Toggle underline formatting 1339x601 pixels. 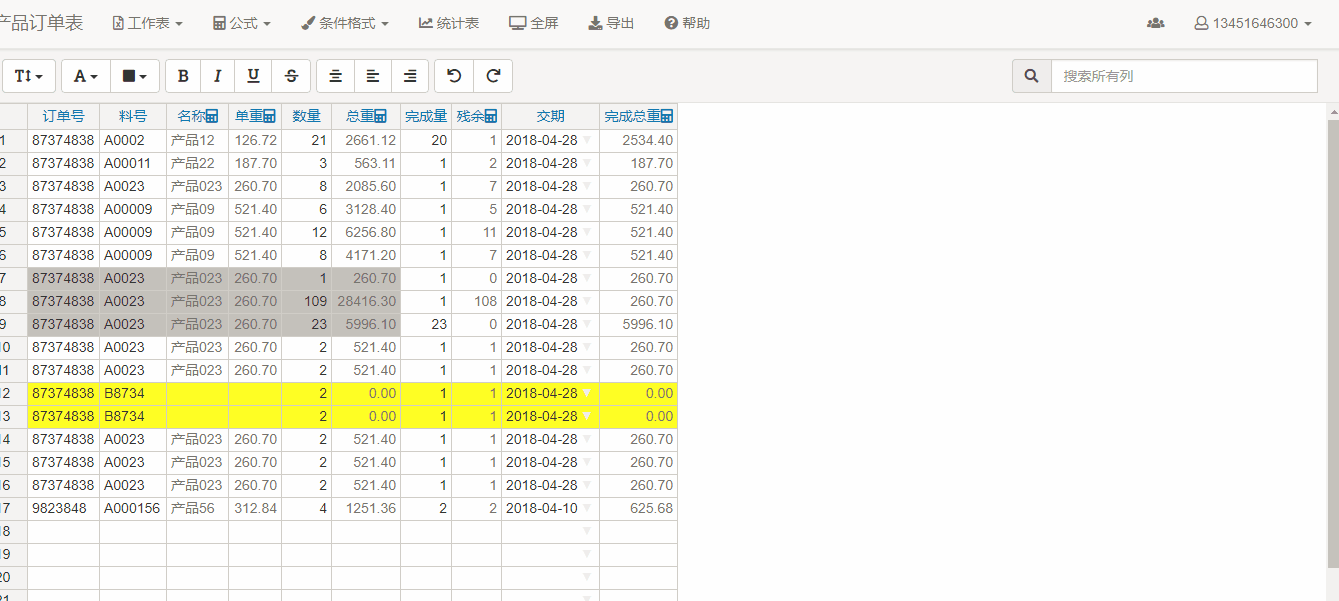pos(254,76)
